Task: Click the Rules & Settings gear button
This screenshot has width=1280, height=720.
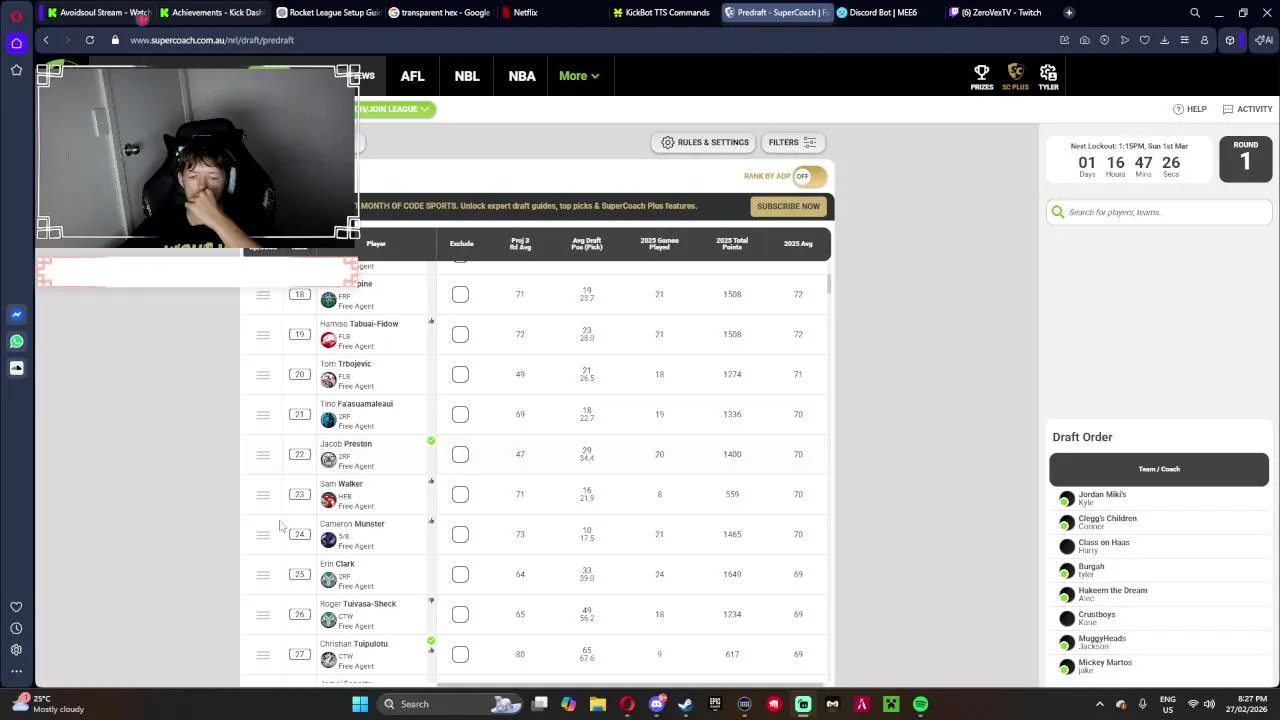Action: click(x=704, y=142)
